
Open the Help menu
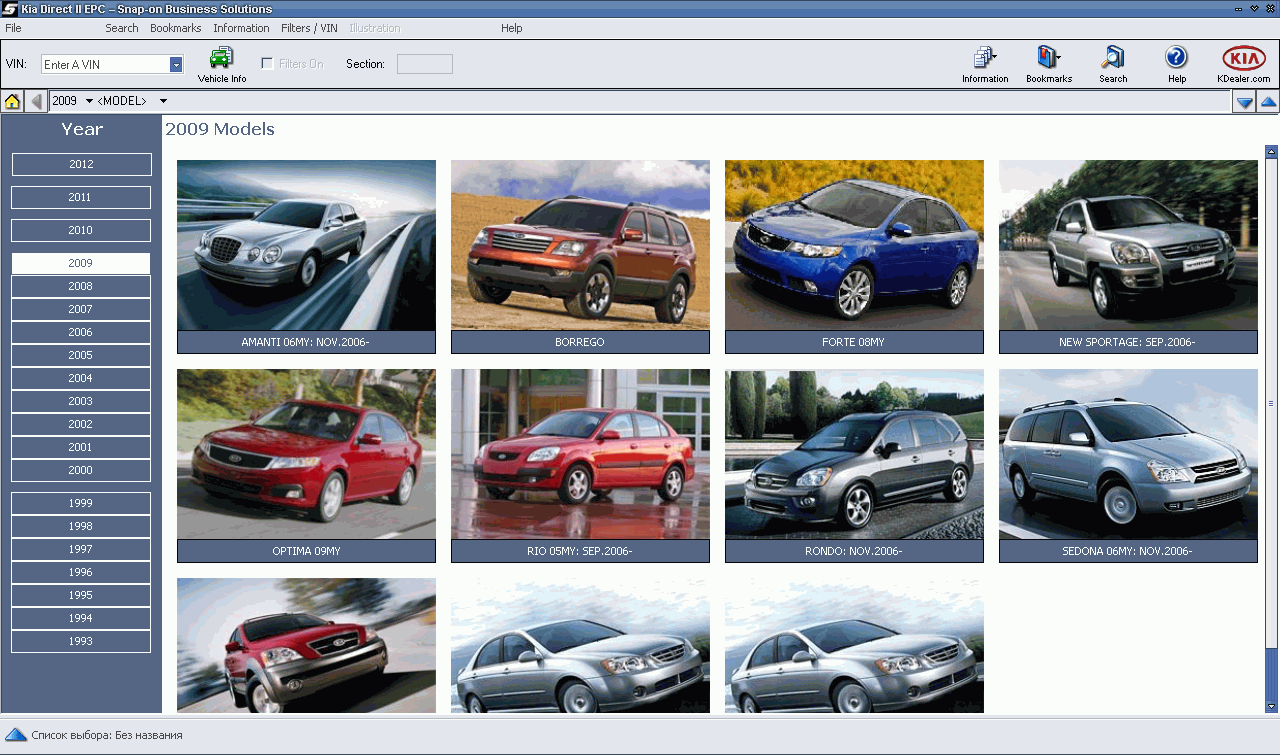pyautogui.click(x=512, y=28)
